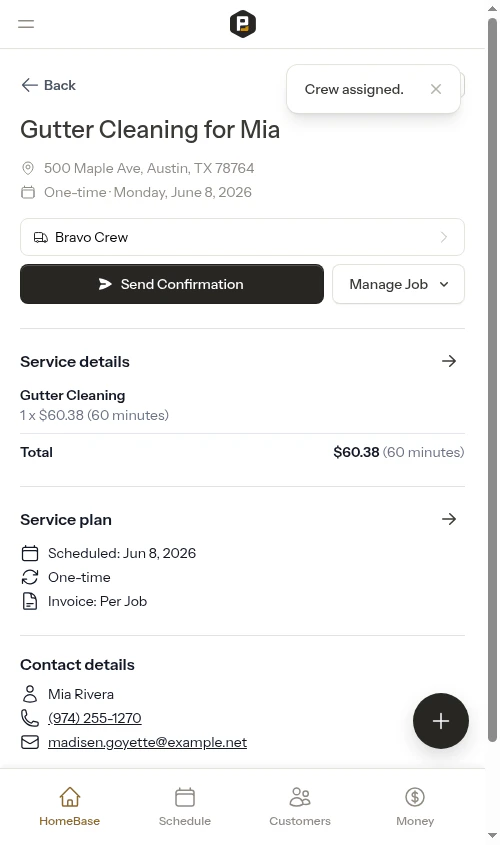This screenshot has height=845, width=500.
Task: Click the envelope email icon
Action: coord(30,742)
